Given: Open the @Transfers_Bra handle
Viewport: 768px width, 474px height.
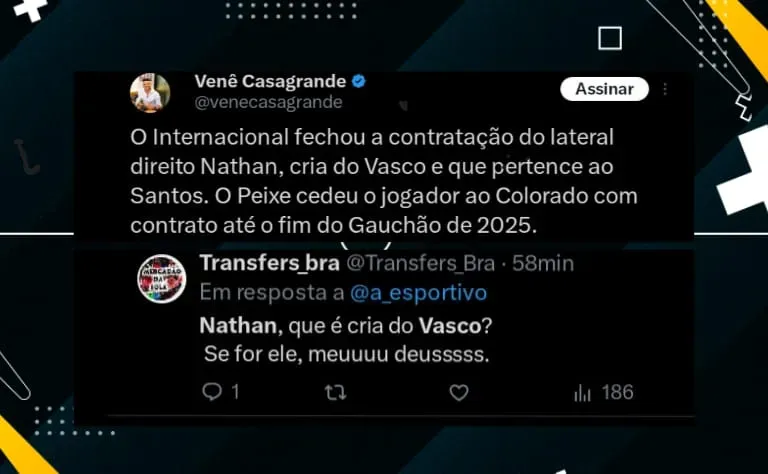Looking at the screenshot, I should pos(421,263).
